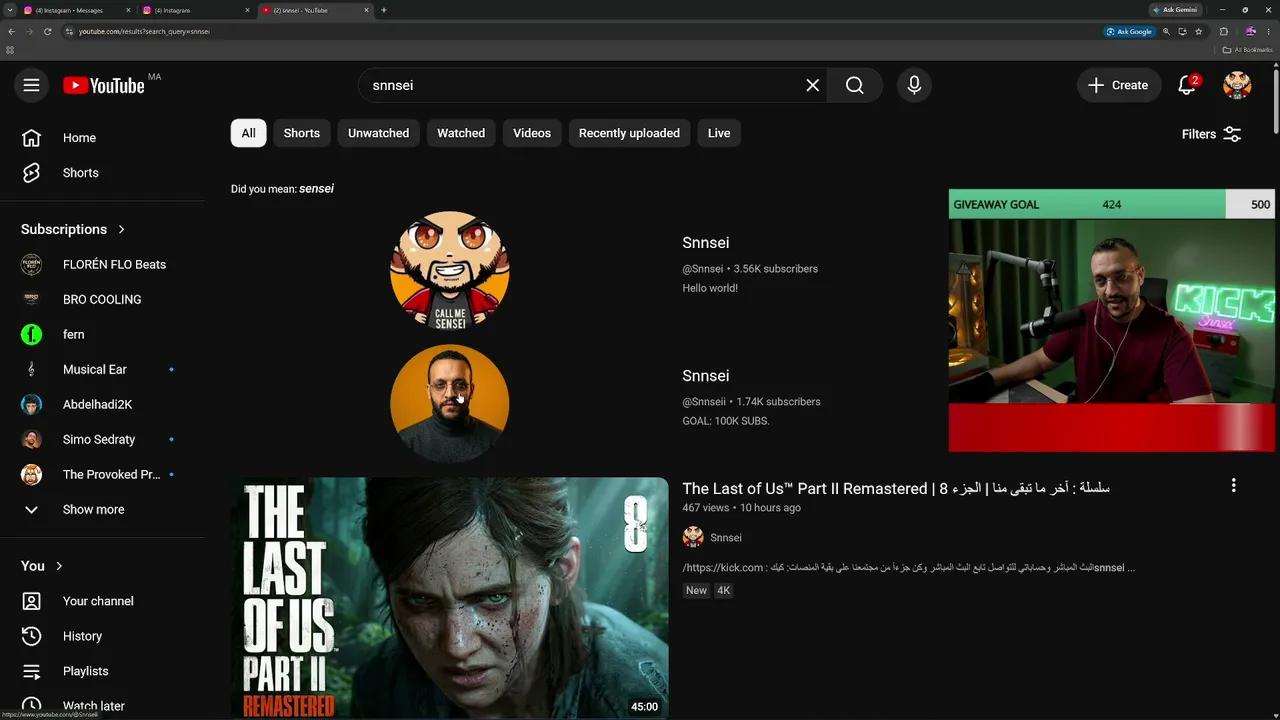
Task: Filter results by Live chip
Action: click(x=719, y=133)
